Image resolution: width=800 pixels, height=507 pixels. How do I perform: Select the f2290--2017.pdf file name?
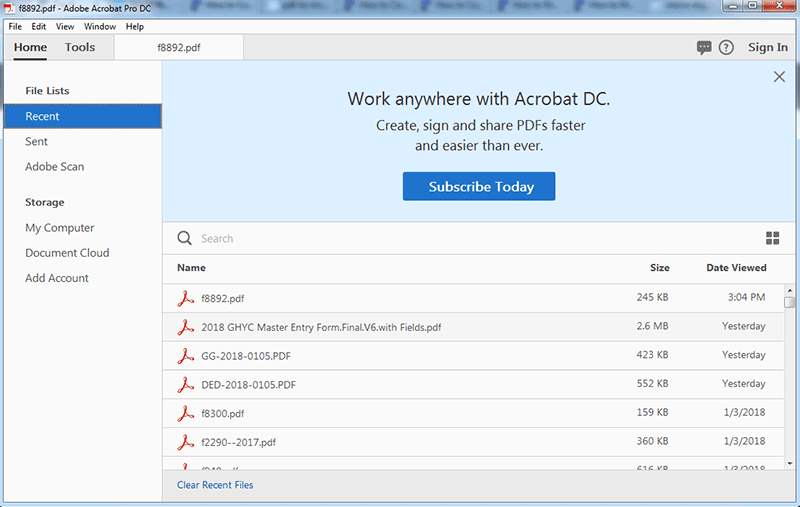tap(238, 442)
